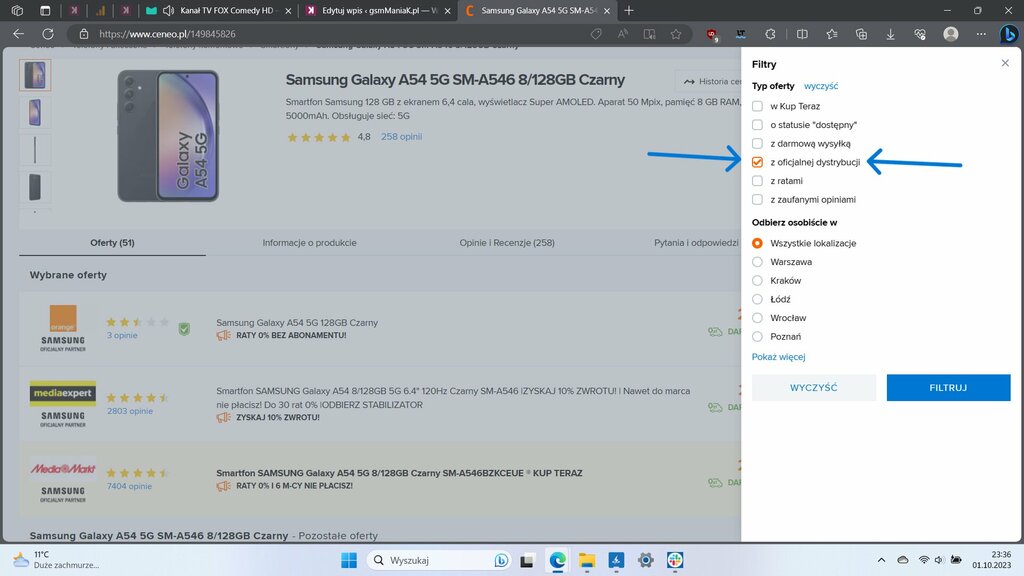
Task: Mute the Kanał TV FOX Comedy tab
Action: pyautogui.click(x=168, y=10)
